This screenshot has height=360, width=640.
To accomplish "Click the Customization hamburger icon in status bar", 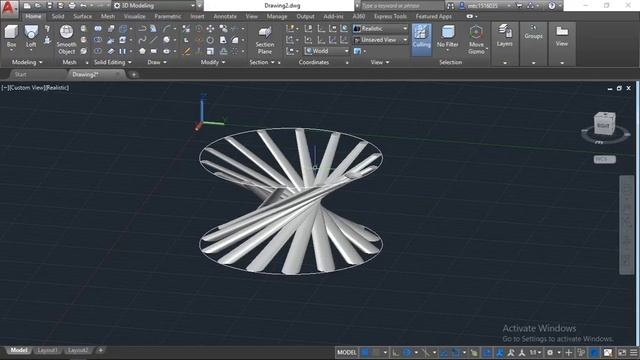I will 633,352.
